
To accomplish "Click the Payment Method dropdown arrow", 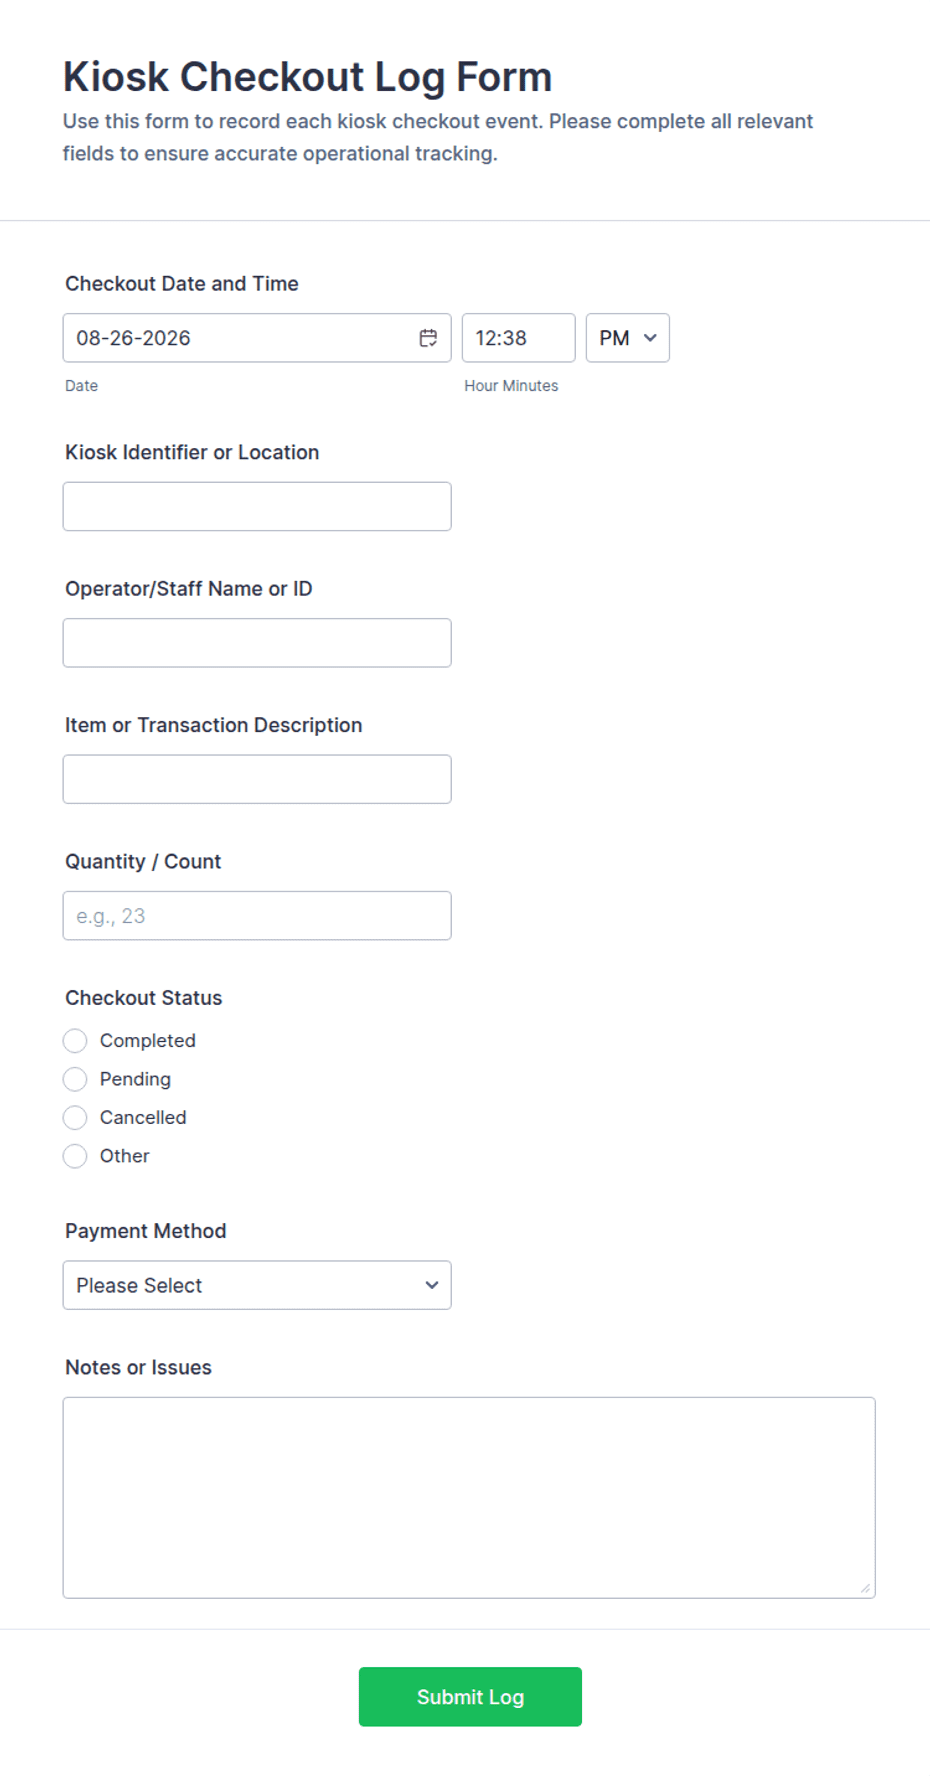I will click(x=432, y=1285).
